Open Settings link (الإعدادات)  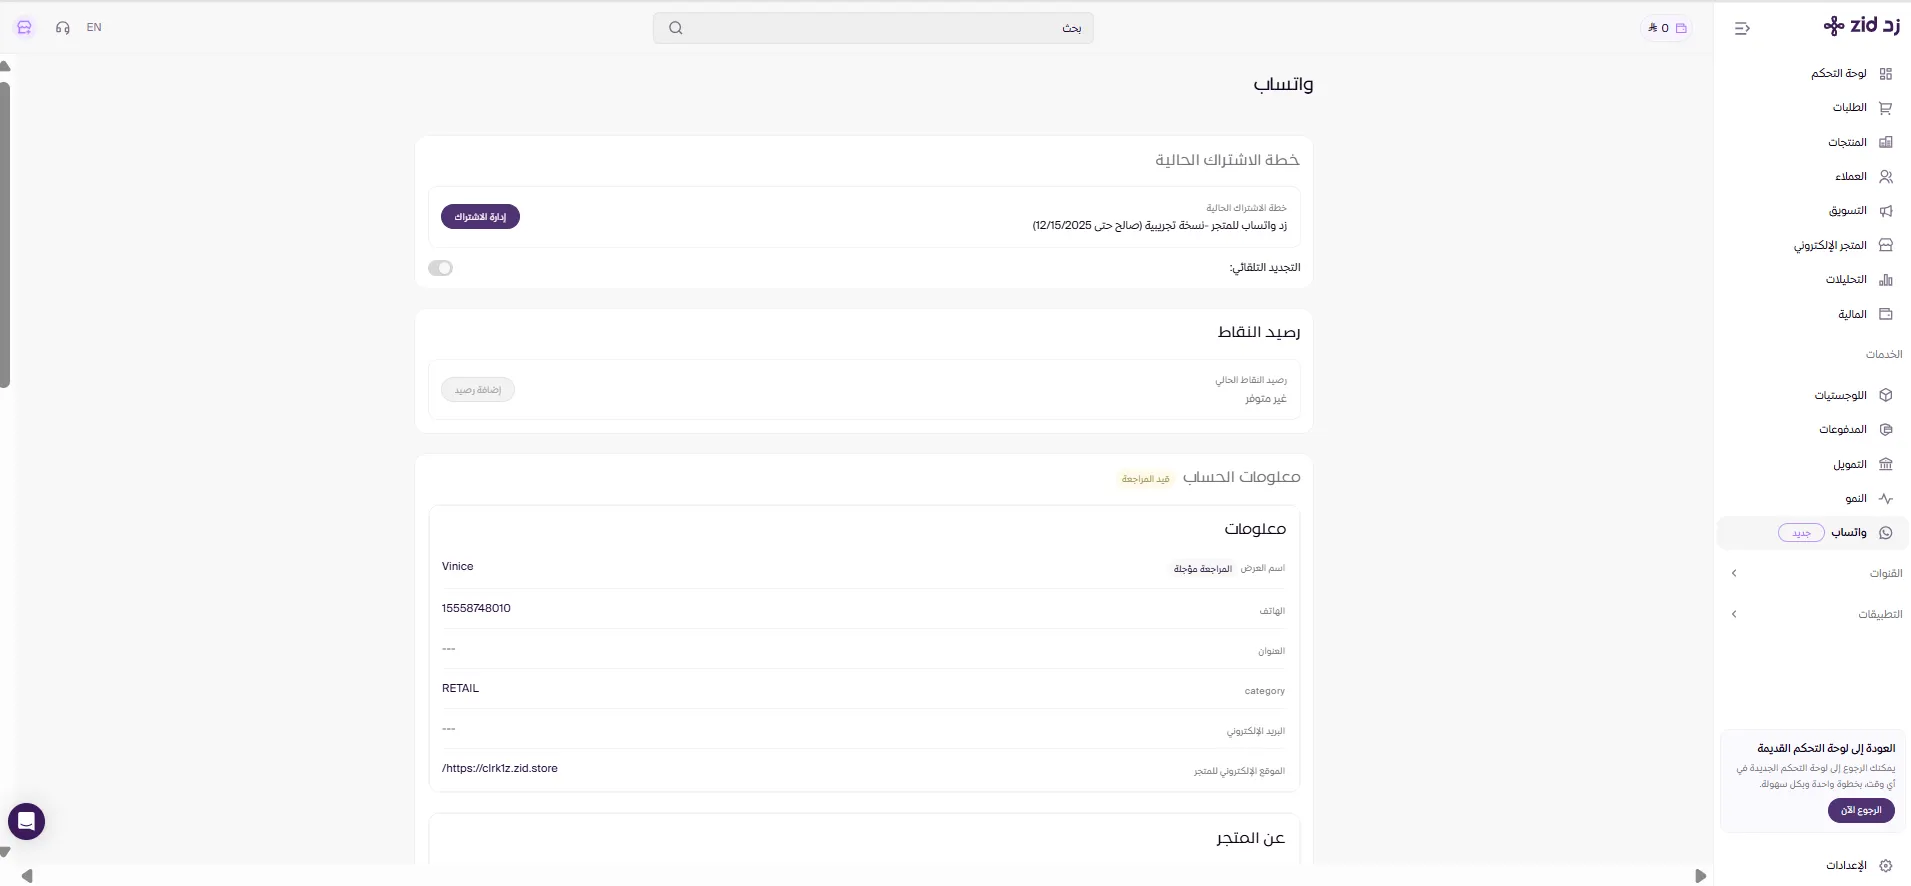tap(1847, 865)
